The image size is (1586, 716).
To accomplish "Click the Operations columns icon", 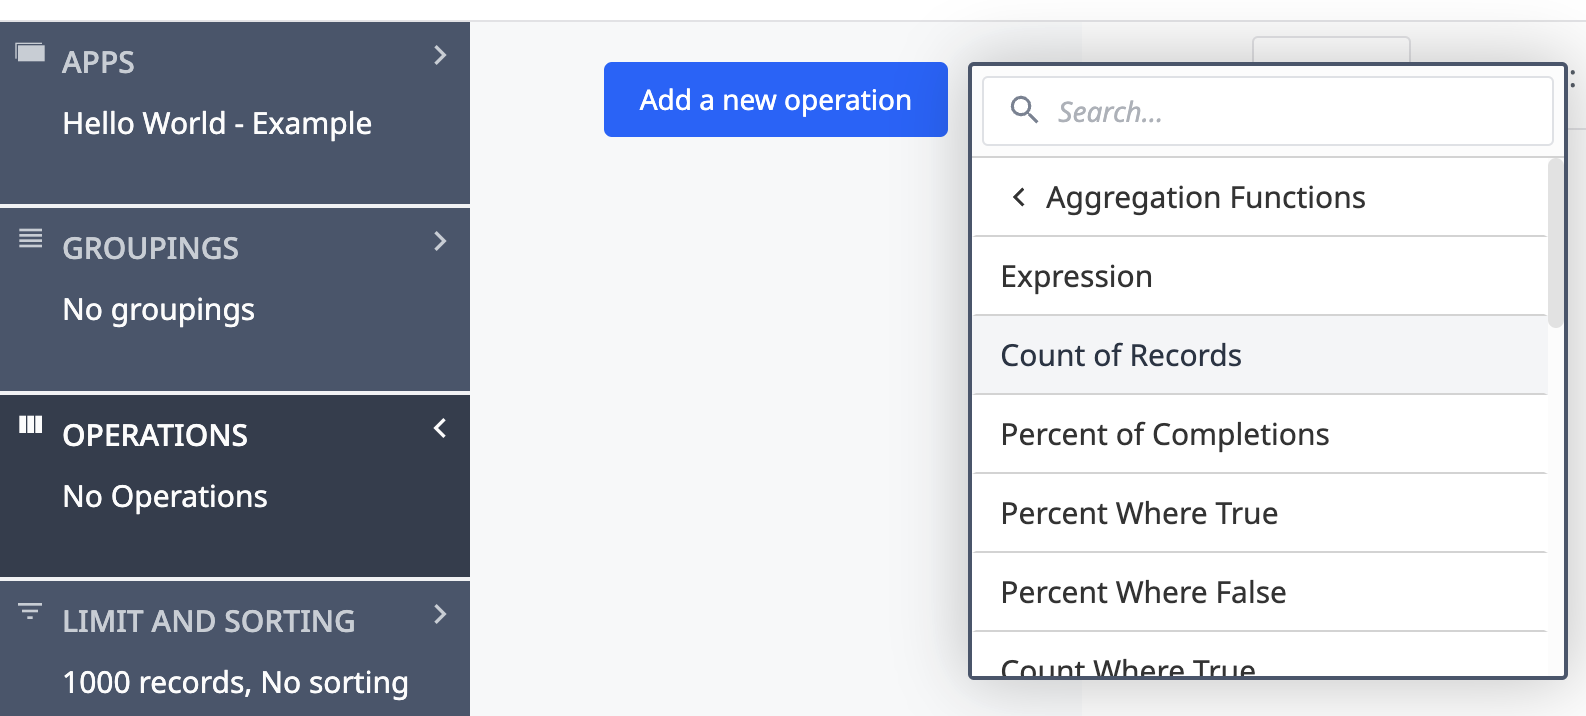I will point(30,426).
